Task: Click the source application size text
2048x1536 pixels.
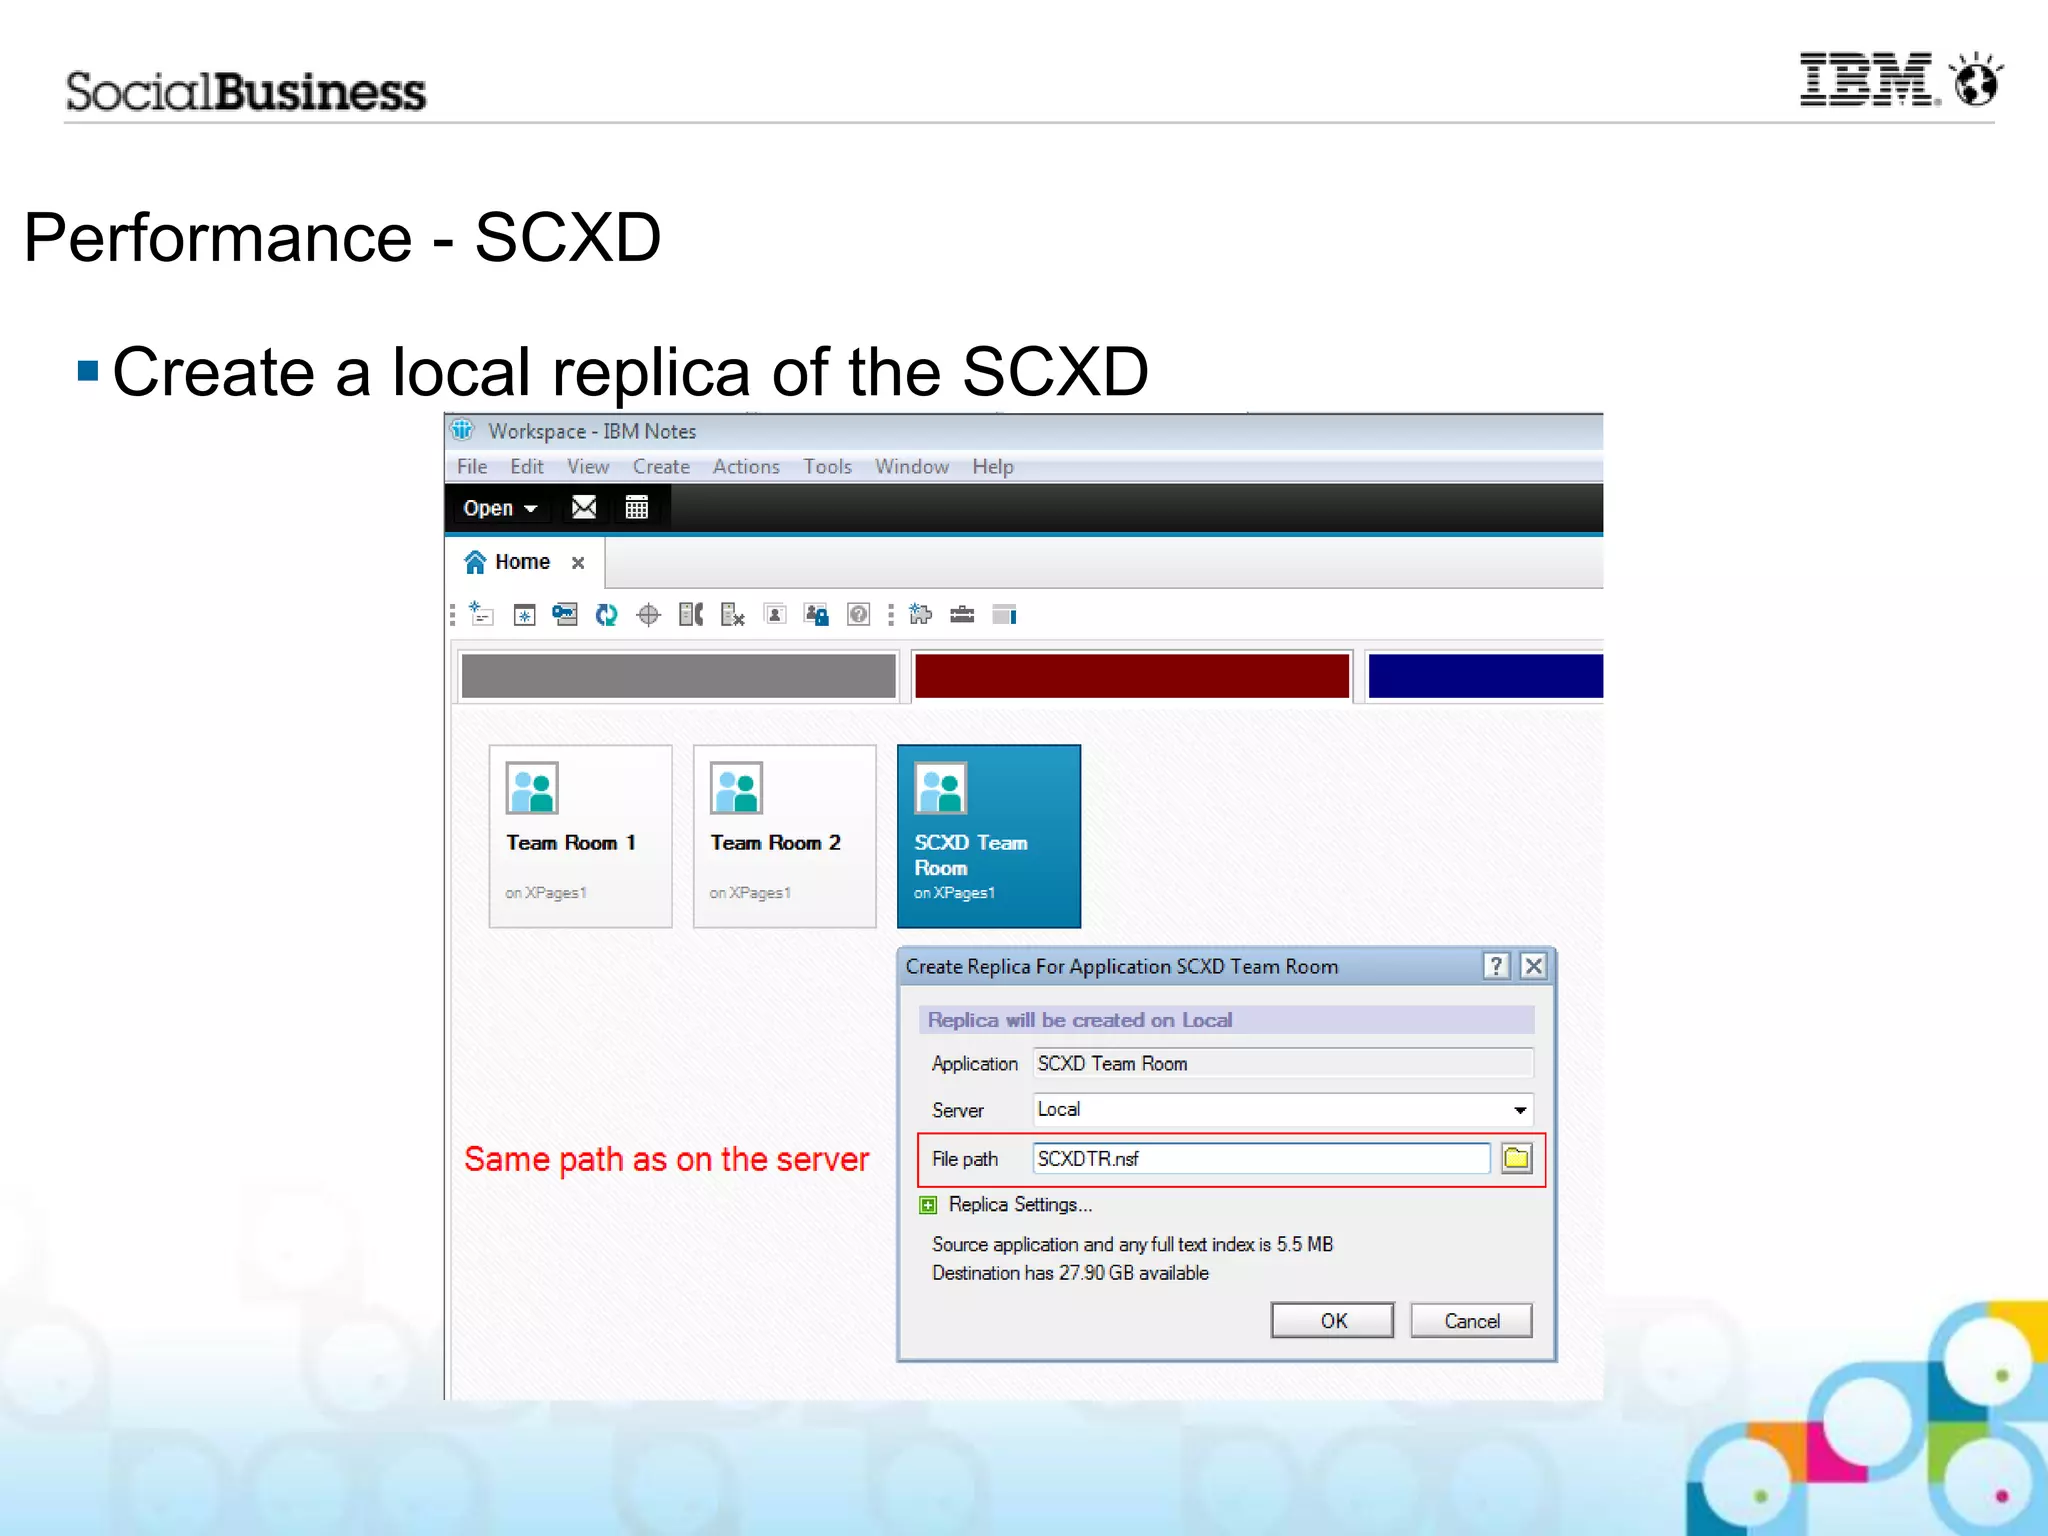Action: (x=1132, y=1244)
